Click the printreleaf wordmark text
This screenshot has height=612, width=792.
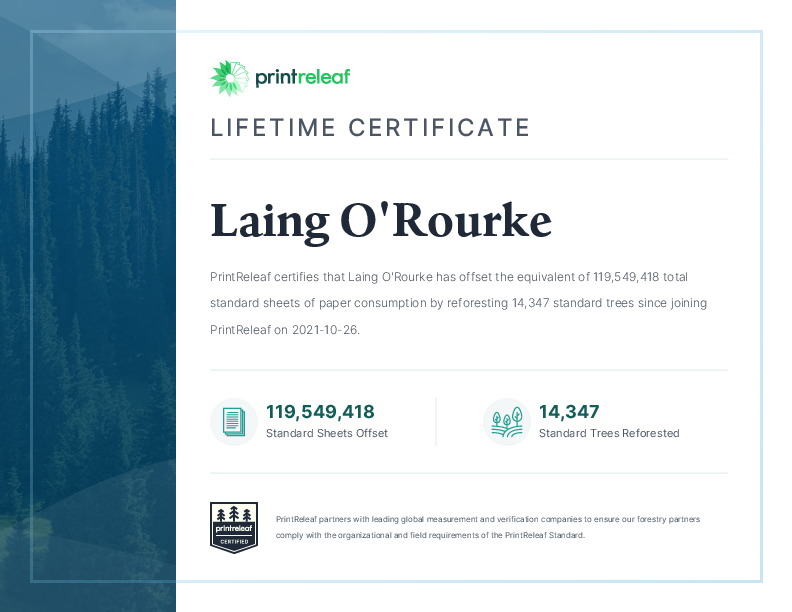click(x=303, y=77)
